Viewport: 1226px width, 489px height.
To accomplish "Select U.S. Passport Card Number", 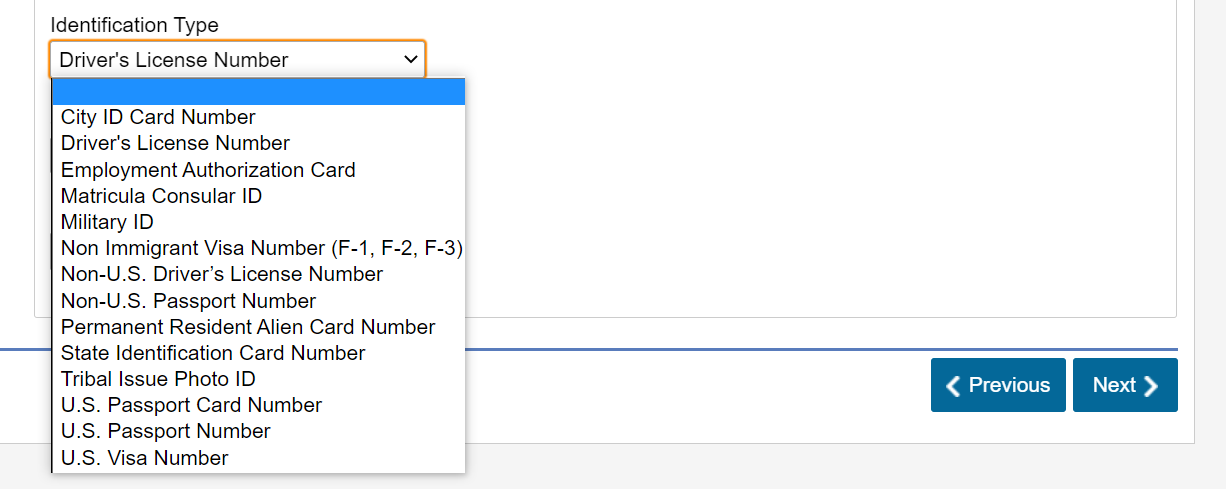I will coord(259,405).
